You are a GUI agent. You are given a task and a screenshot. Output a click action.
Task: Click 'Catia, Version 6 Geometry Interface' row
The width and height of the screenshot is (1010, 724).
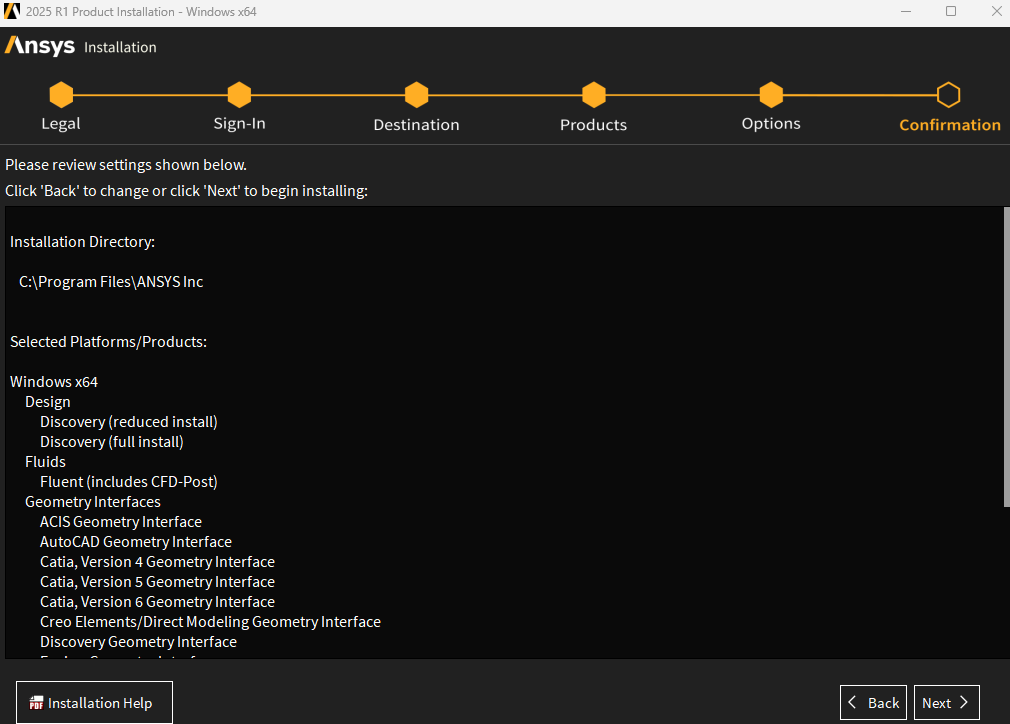(157, 602)
